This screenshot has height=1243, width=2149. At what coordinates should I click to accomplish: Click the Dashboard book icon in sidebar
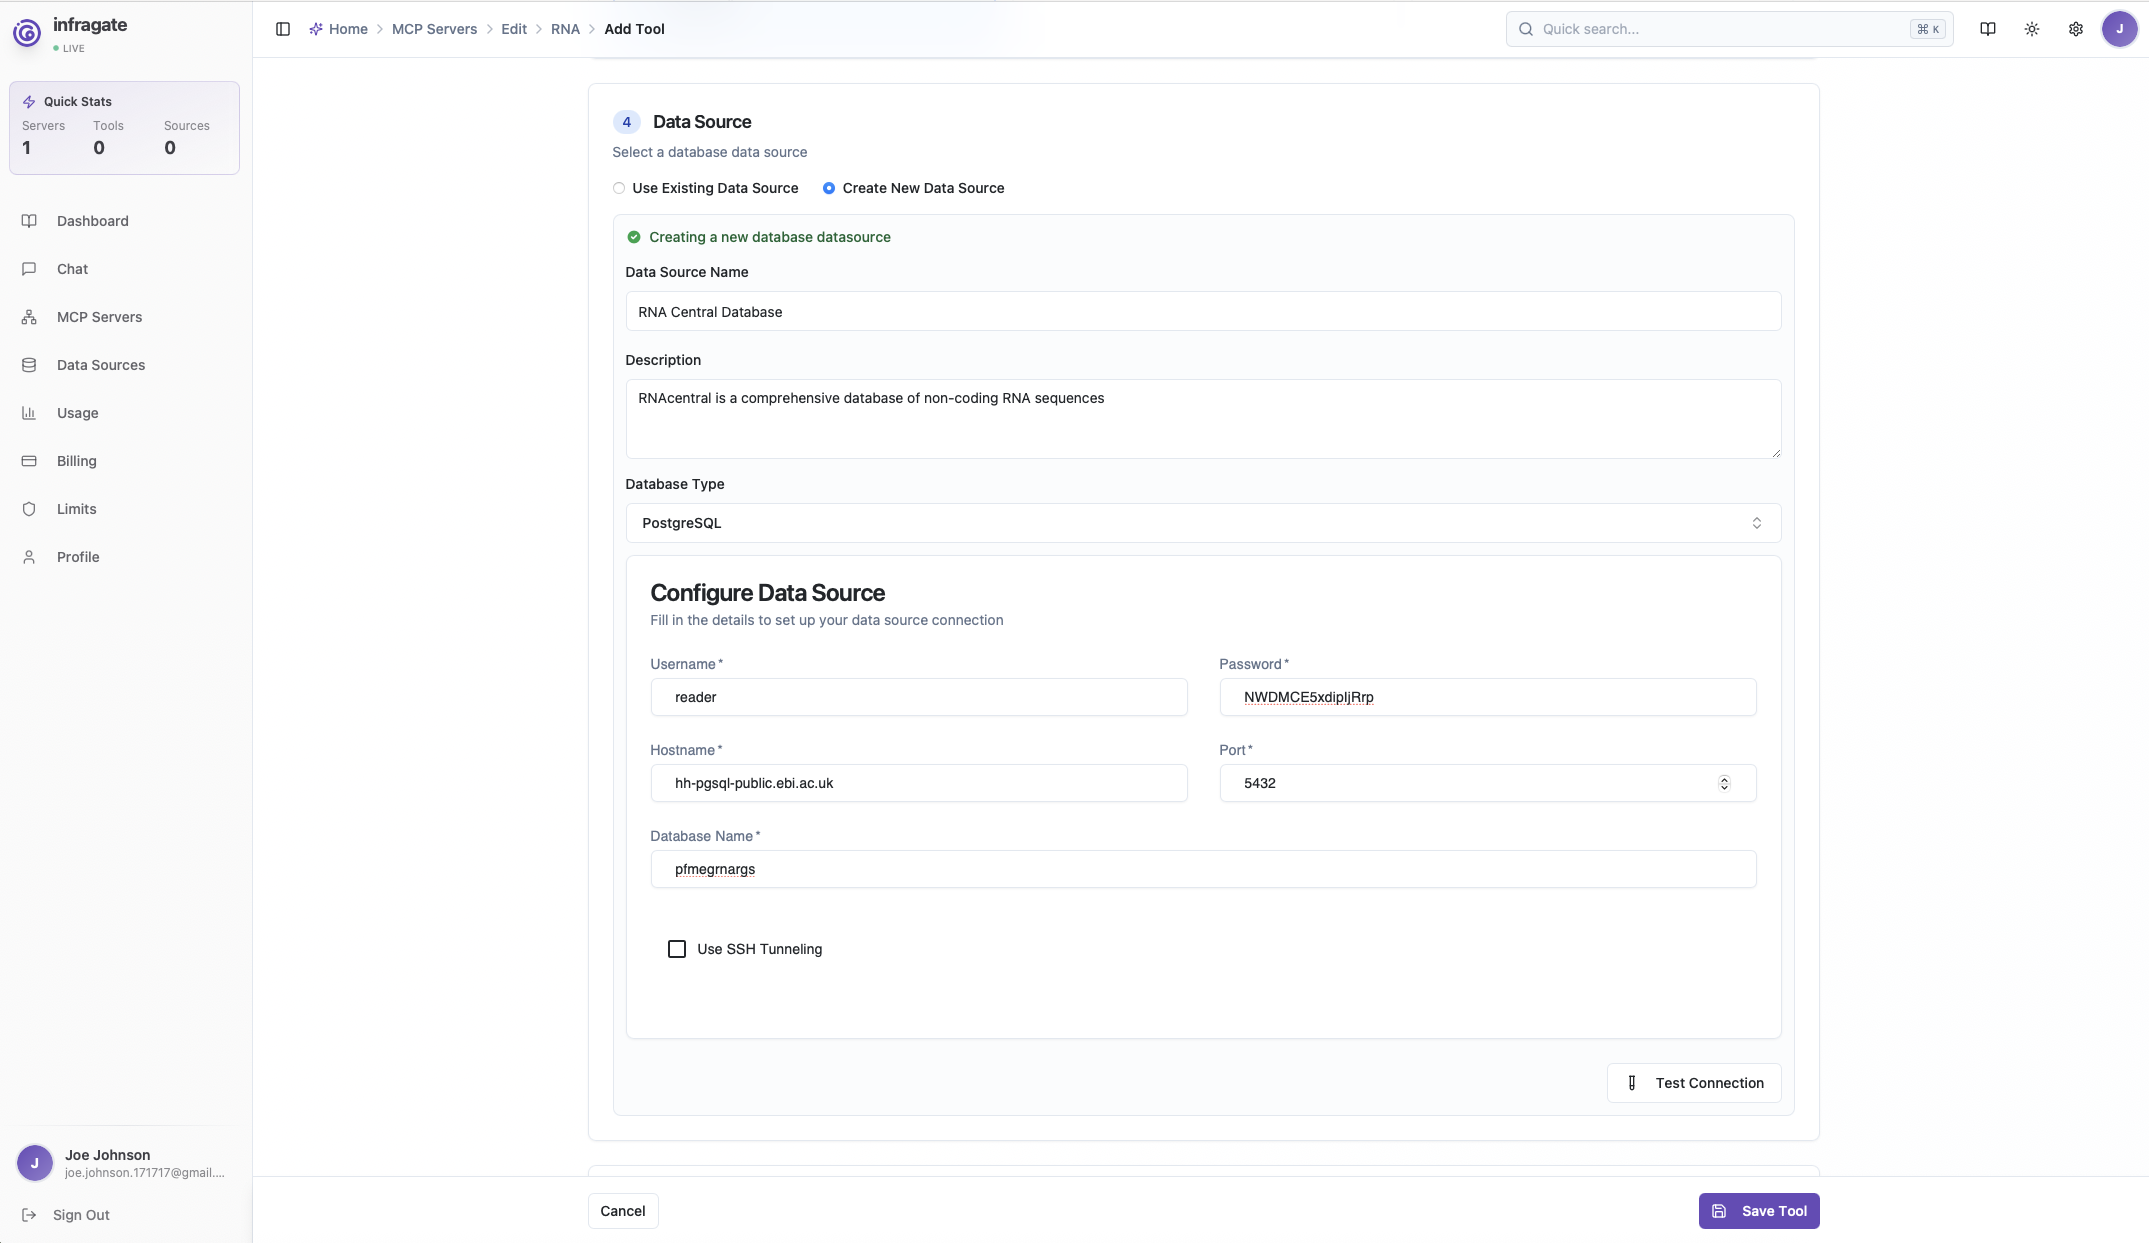tap(29, 221)
